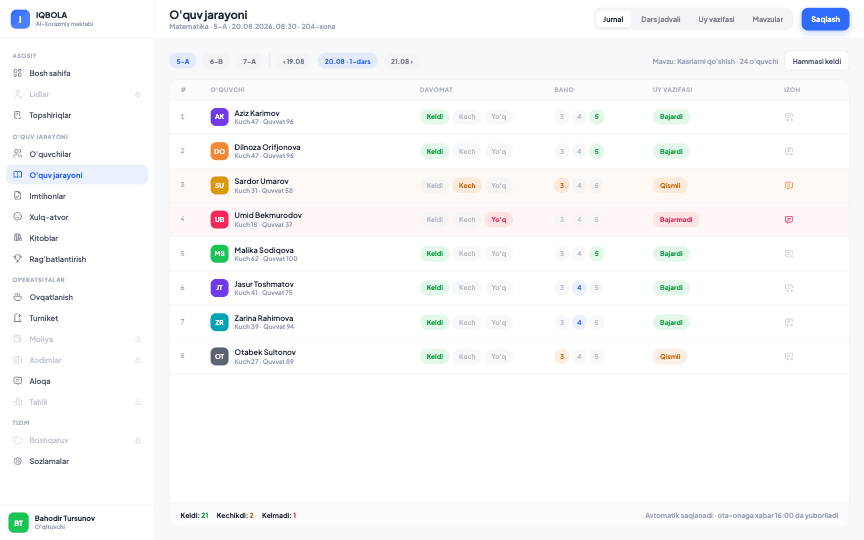Click the Hammasi keldi button
This screenshot has width=864, height=540.
[x=817, y=61]
